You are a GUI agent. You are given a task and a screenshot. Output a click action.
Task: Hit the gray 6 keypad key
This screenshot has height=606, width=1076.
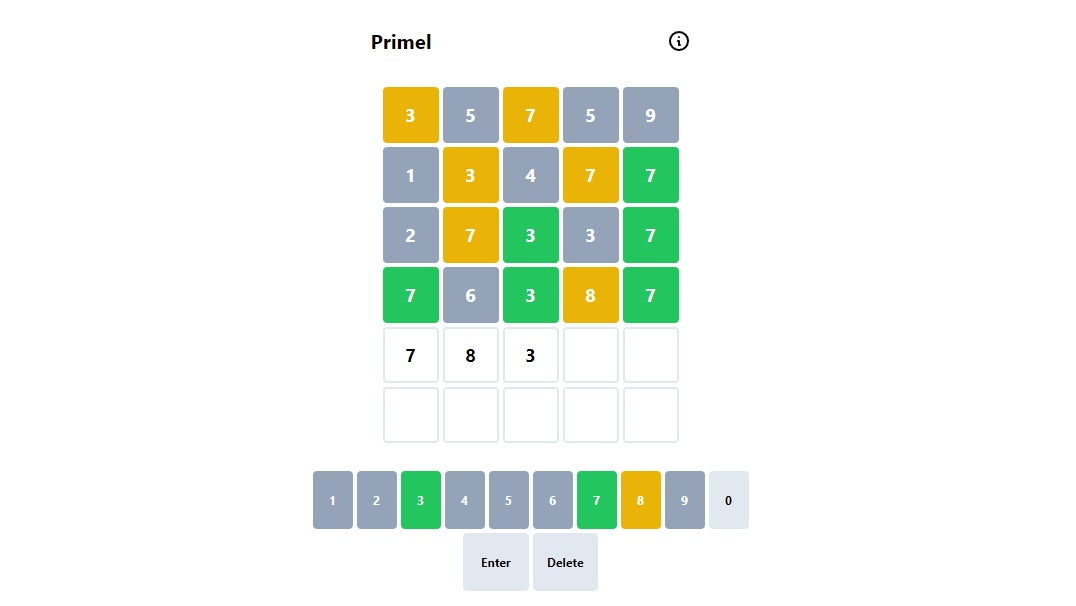(553, 500)
